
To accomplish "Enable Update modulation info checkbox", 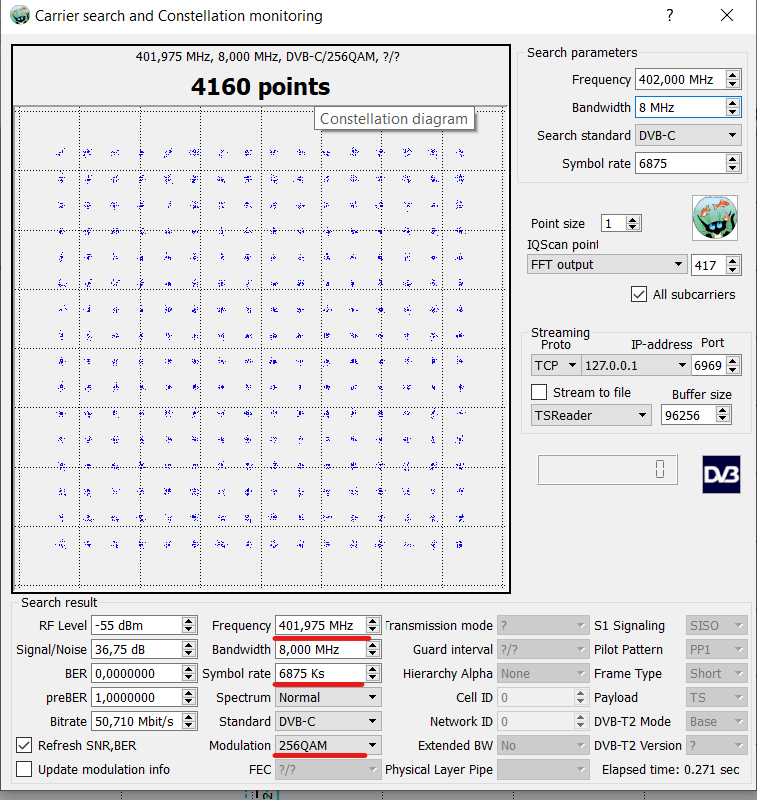I will (24, 769).
